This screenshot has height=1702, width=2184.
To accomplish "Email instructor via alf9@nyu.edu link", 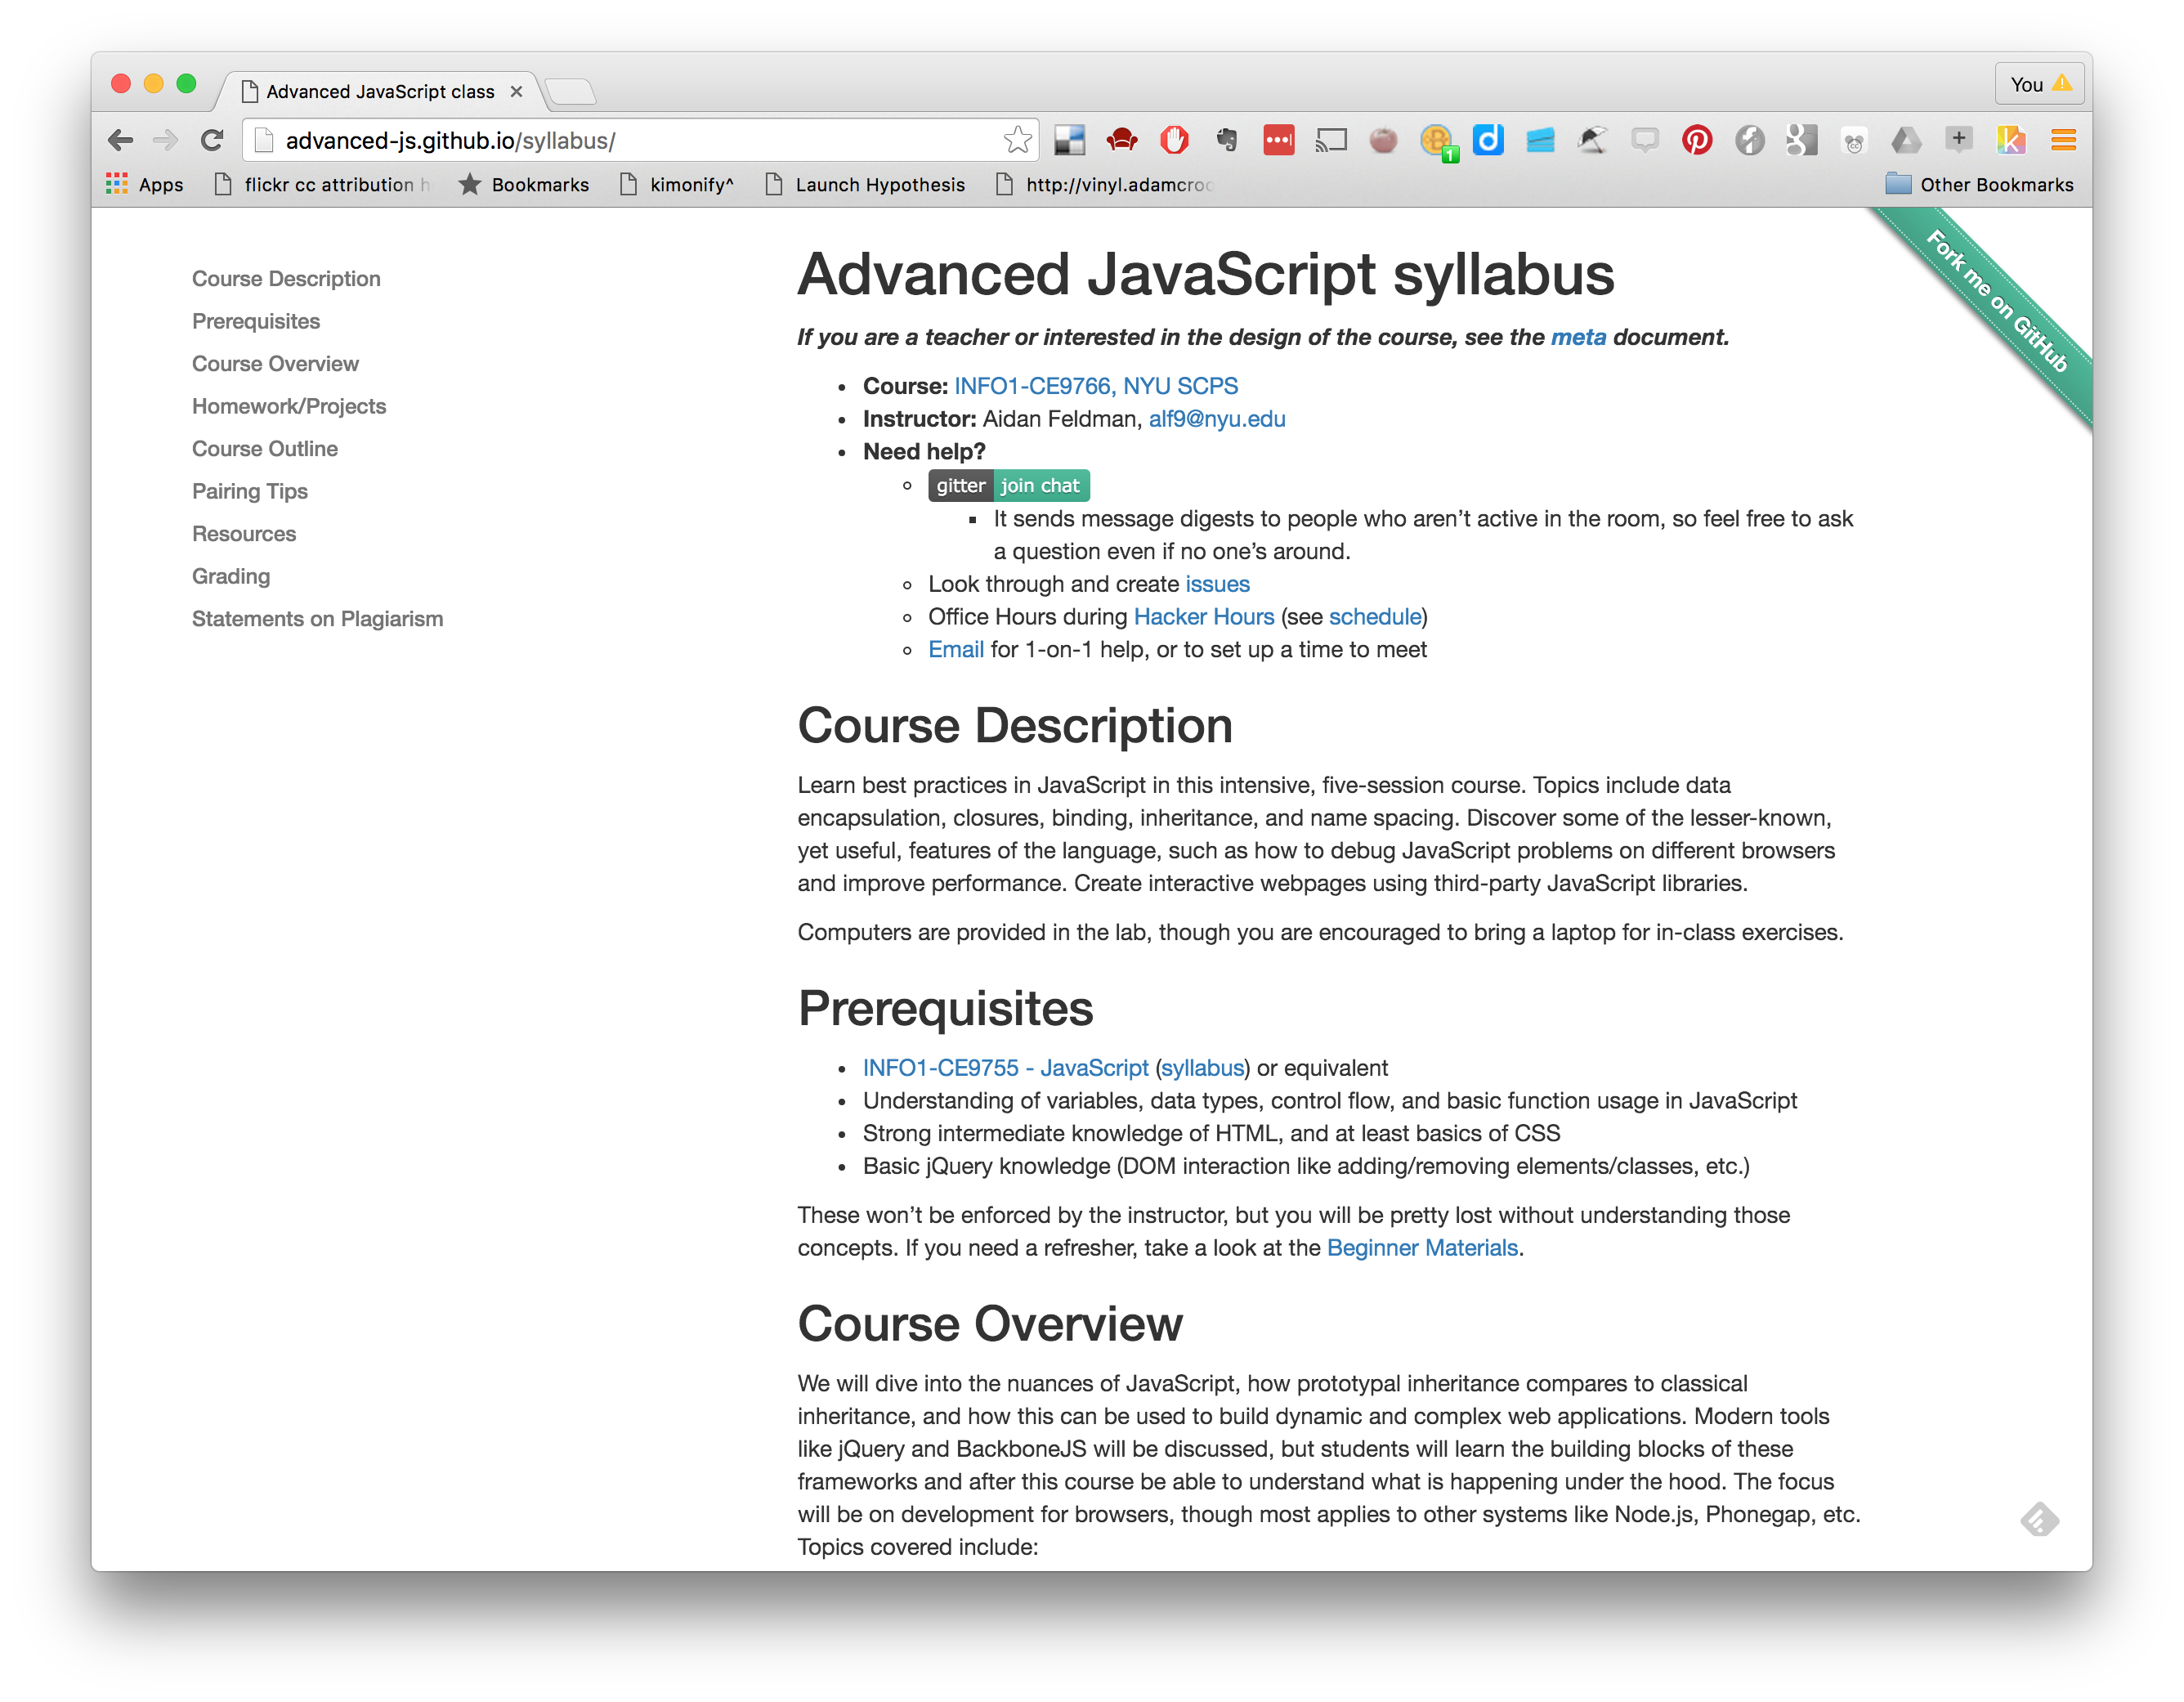I will coord(1217,419).
